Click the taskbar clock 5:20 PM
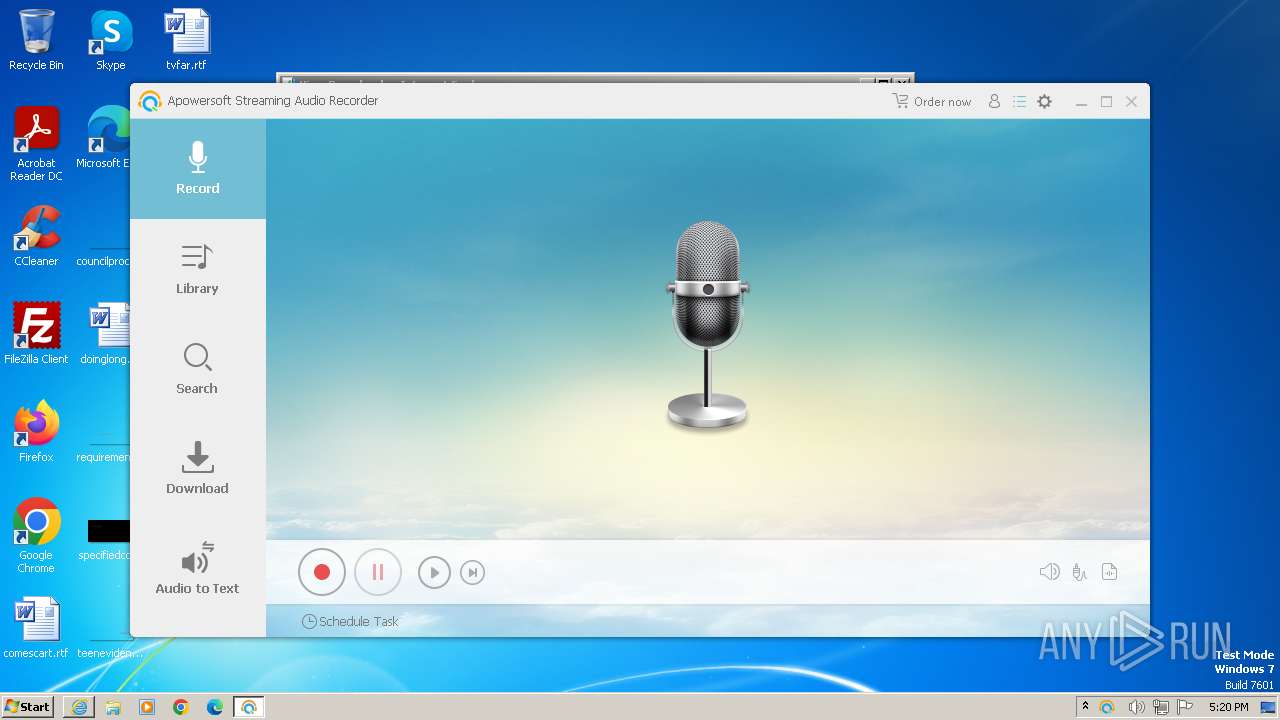This screenshot has height=720, width=1280. [x=1229, y=707]
